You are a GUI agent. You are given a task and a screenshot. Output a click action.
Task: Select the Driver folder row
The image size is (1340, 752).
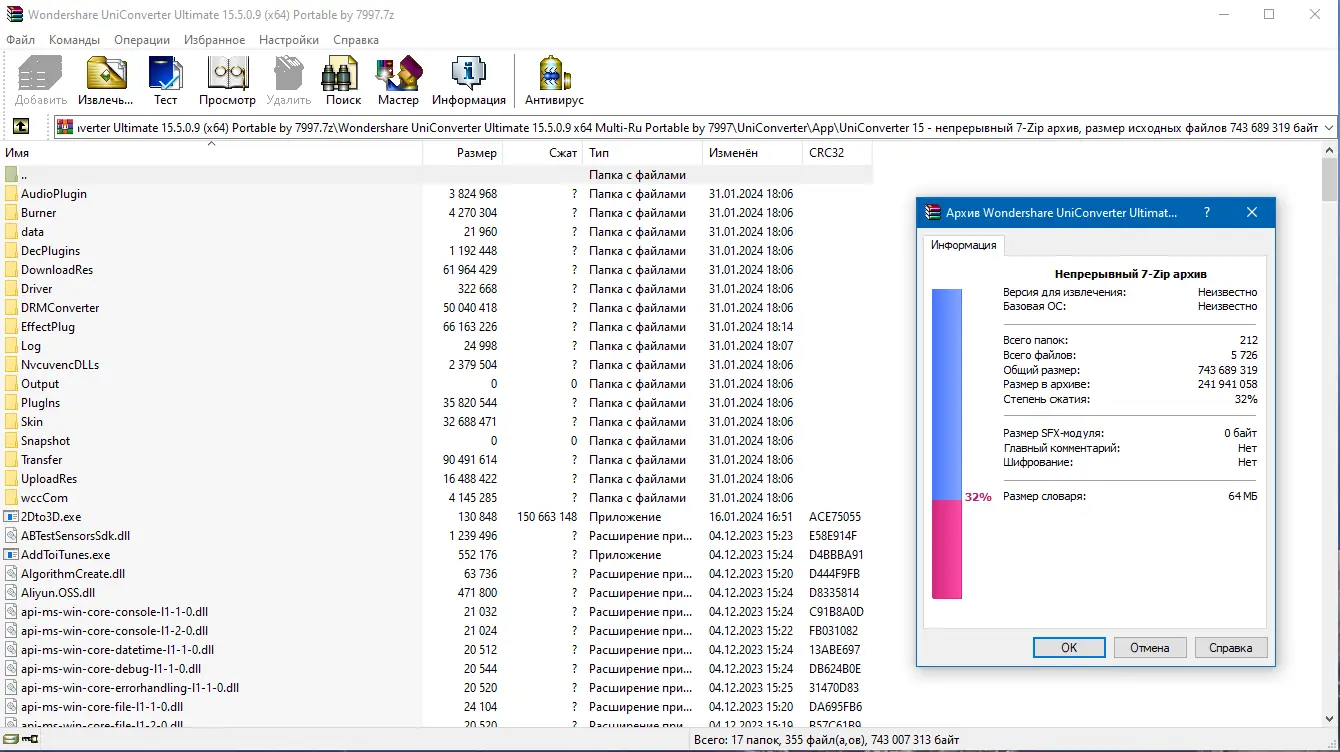[x=436, y=289]
